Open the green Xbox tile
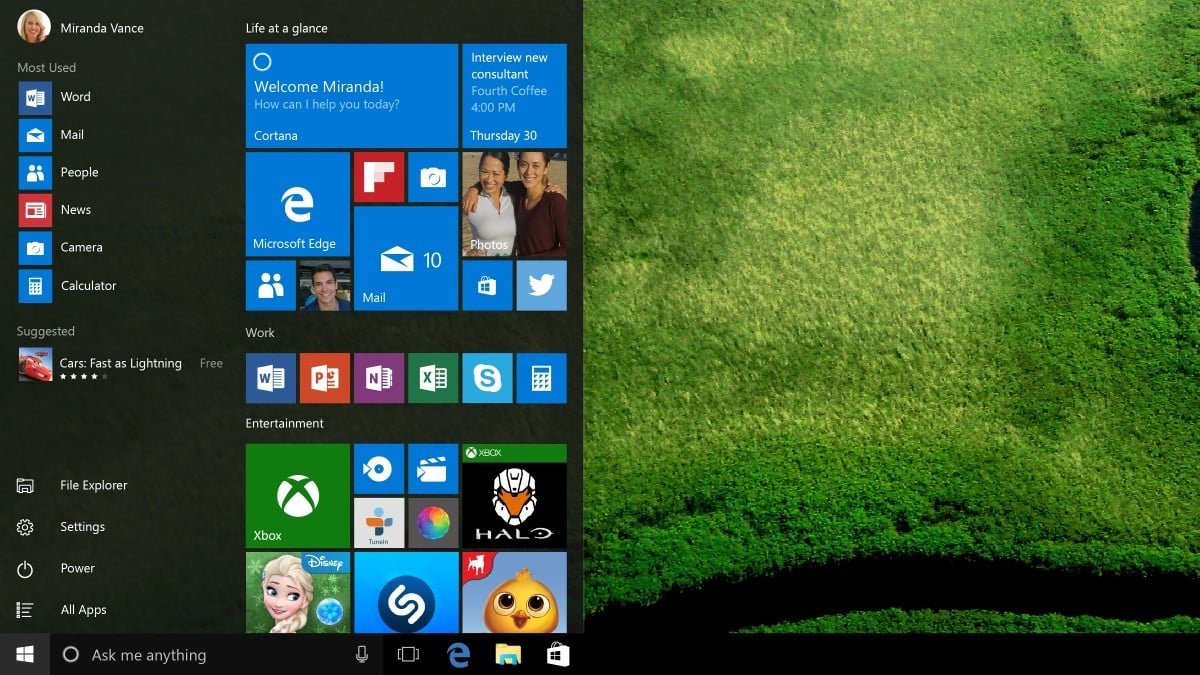 click(x=298, y=496)
